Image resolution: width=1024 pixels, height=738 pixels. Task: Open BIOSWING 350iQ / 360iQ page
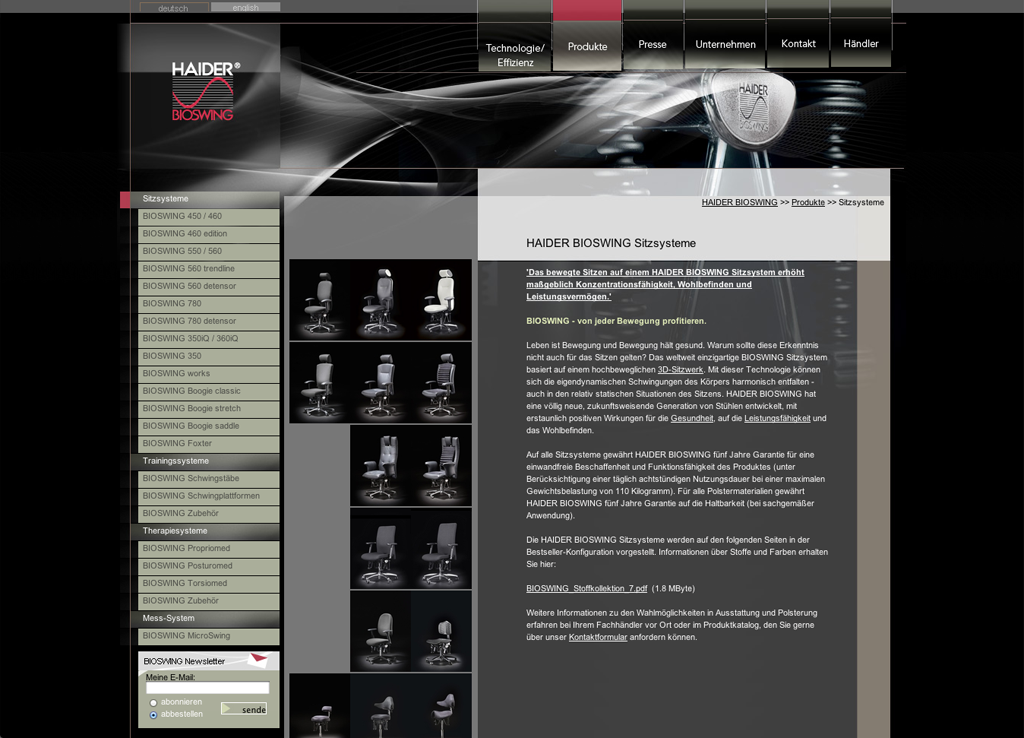pos(208,338)
